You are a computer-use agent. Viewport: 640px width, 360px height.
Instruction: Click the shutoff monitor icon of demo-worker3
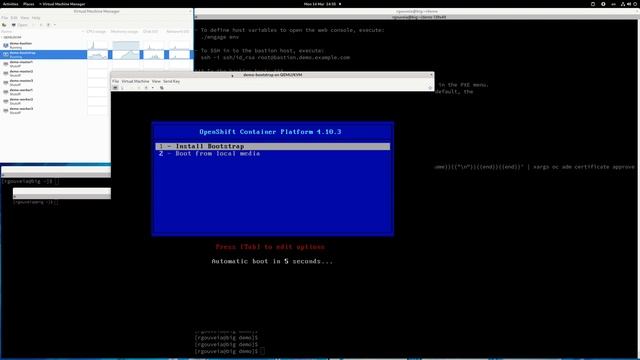pyautogui.click(x=6, y=111)
